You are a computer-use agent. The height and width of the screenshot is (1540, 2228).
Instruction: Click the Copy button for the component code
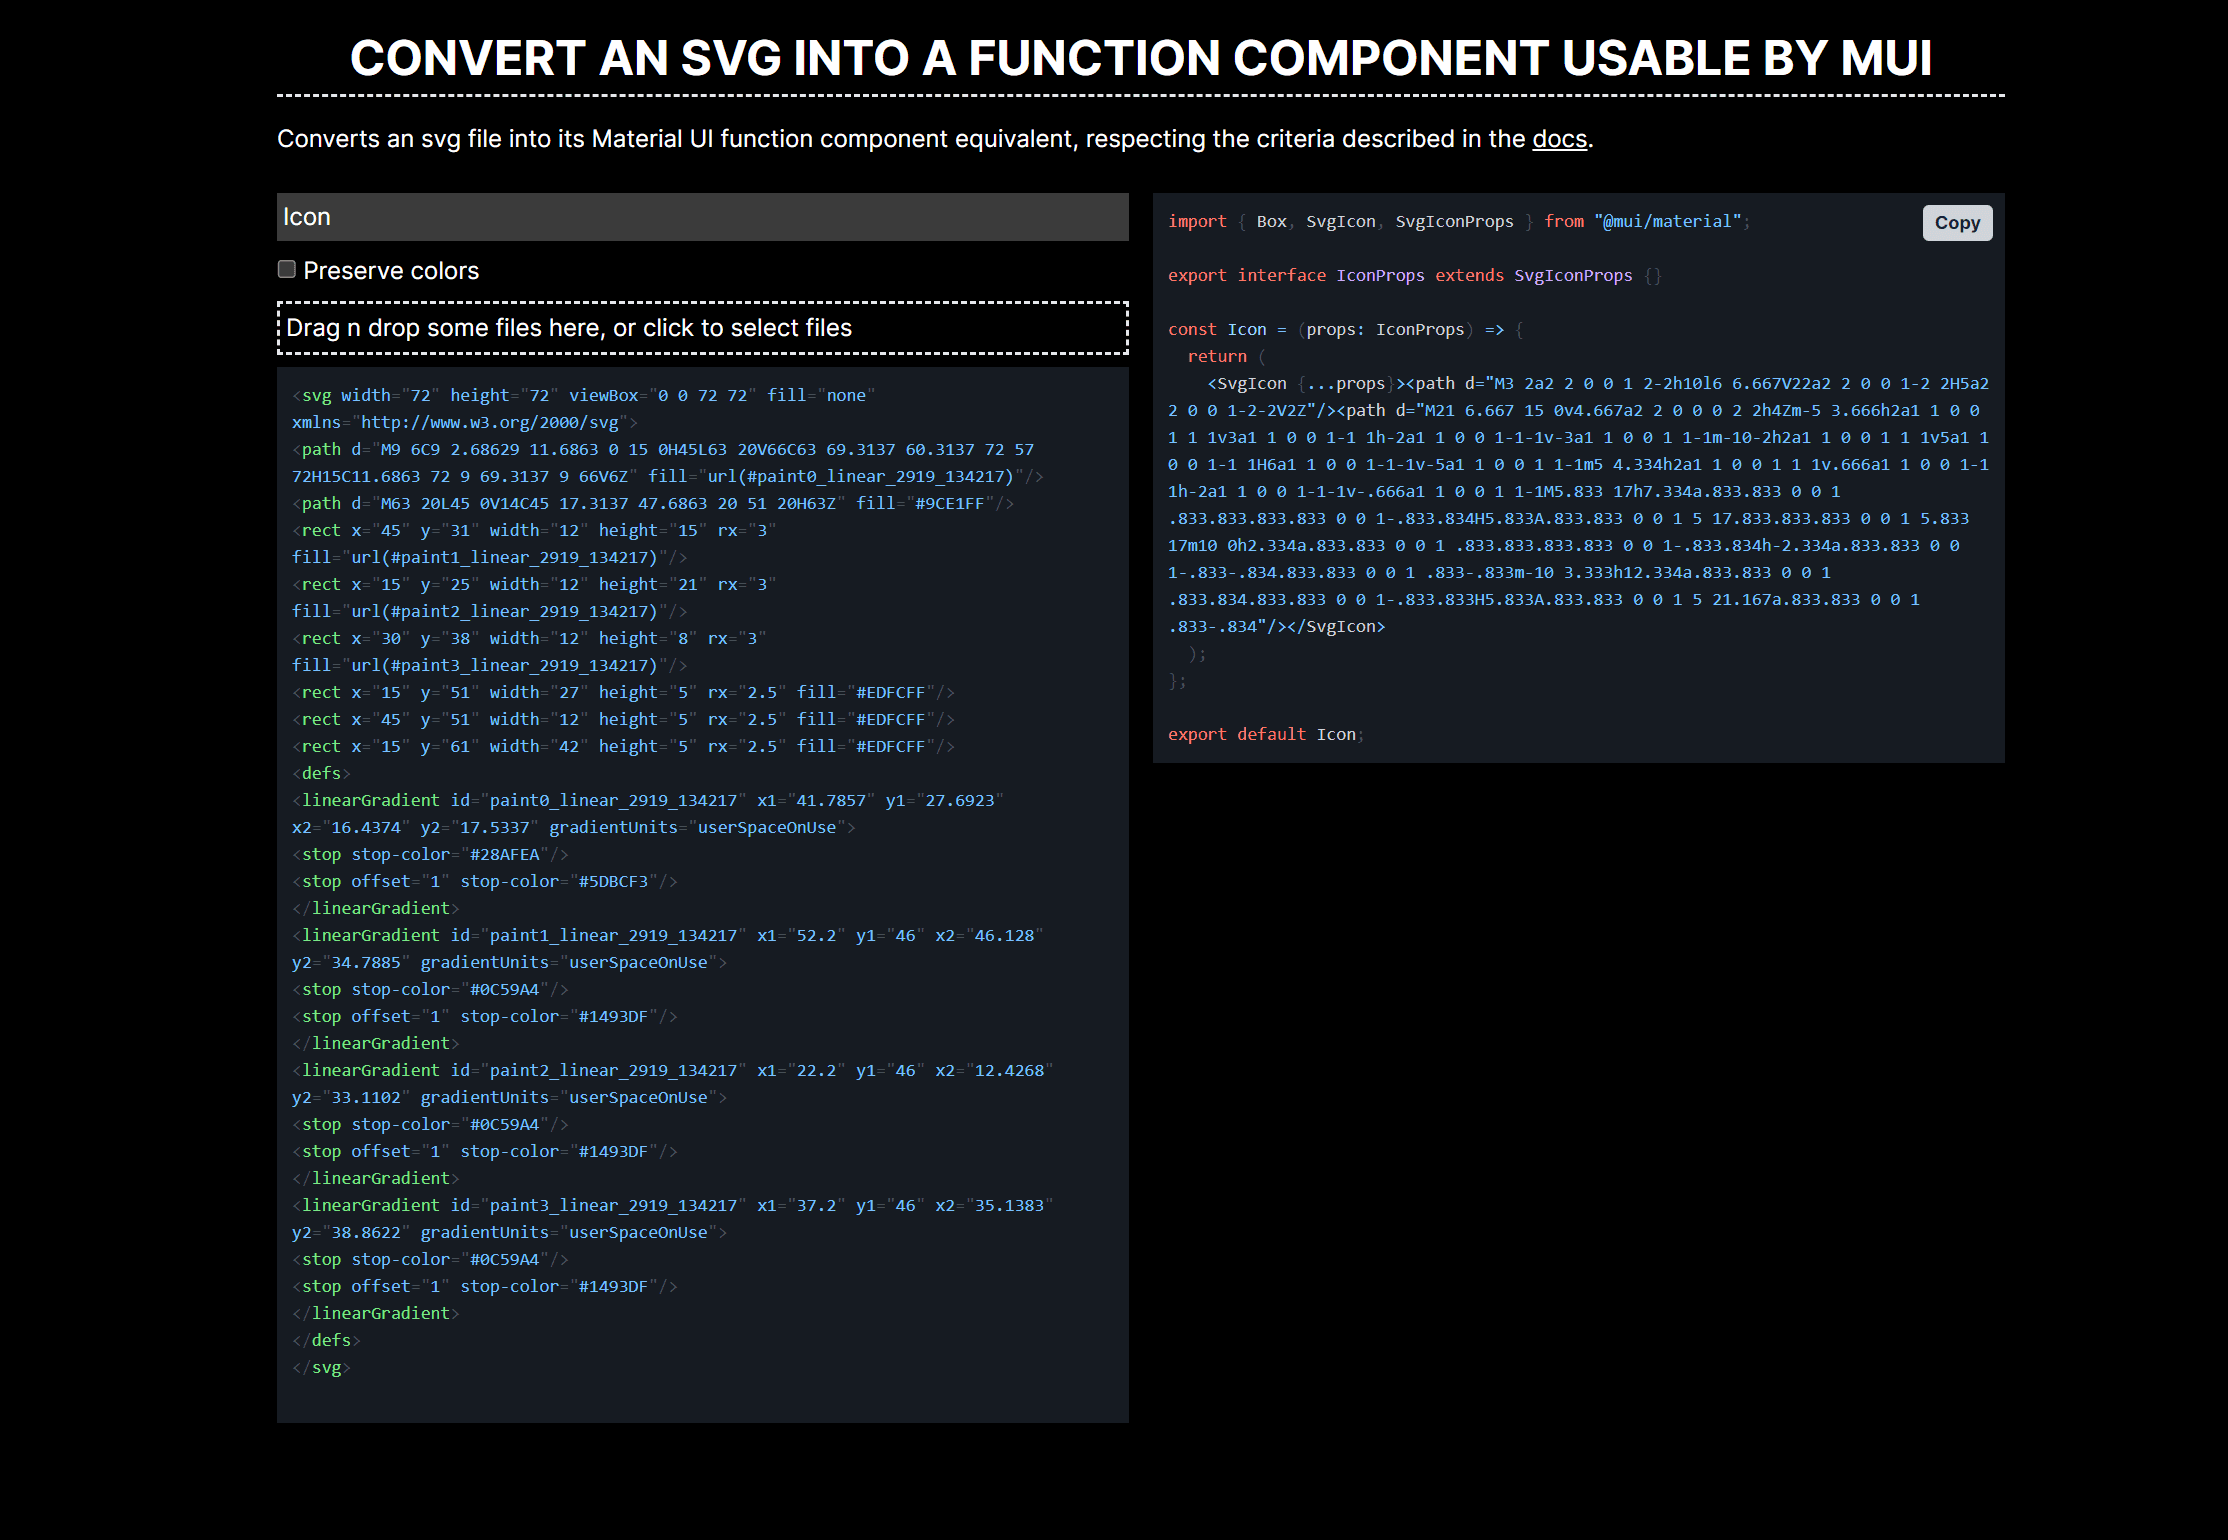pyautogui.click(x=1957, y=222)
